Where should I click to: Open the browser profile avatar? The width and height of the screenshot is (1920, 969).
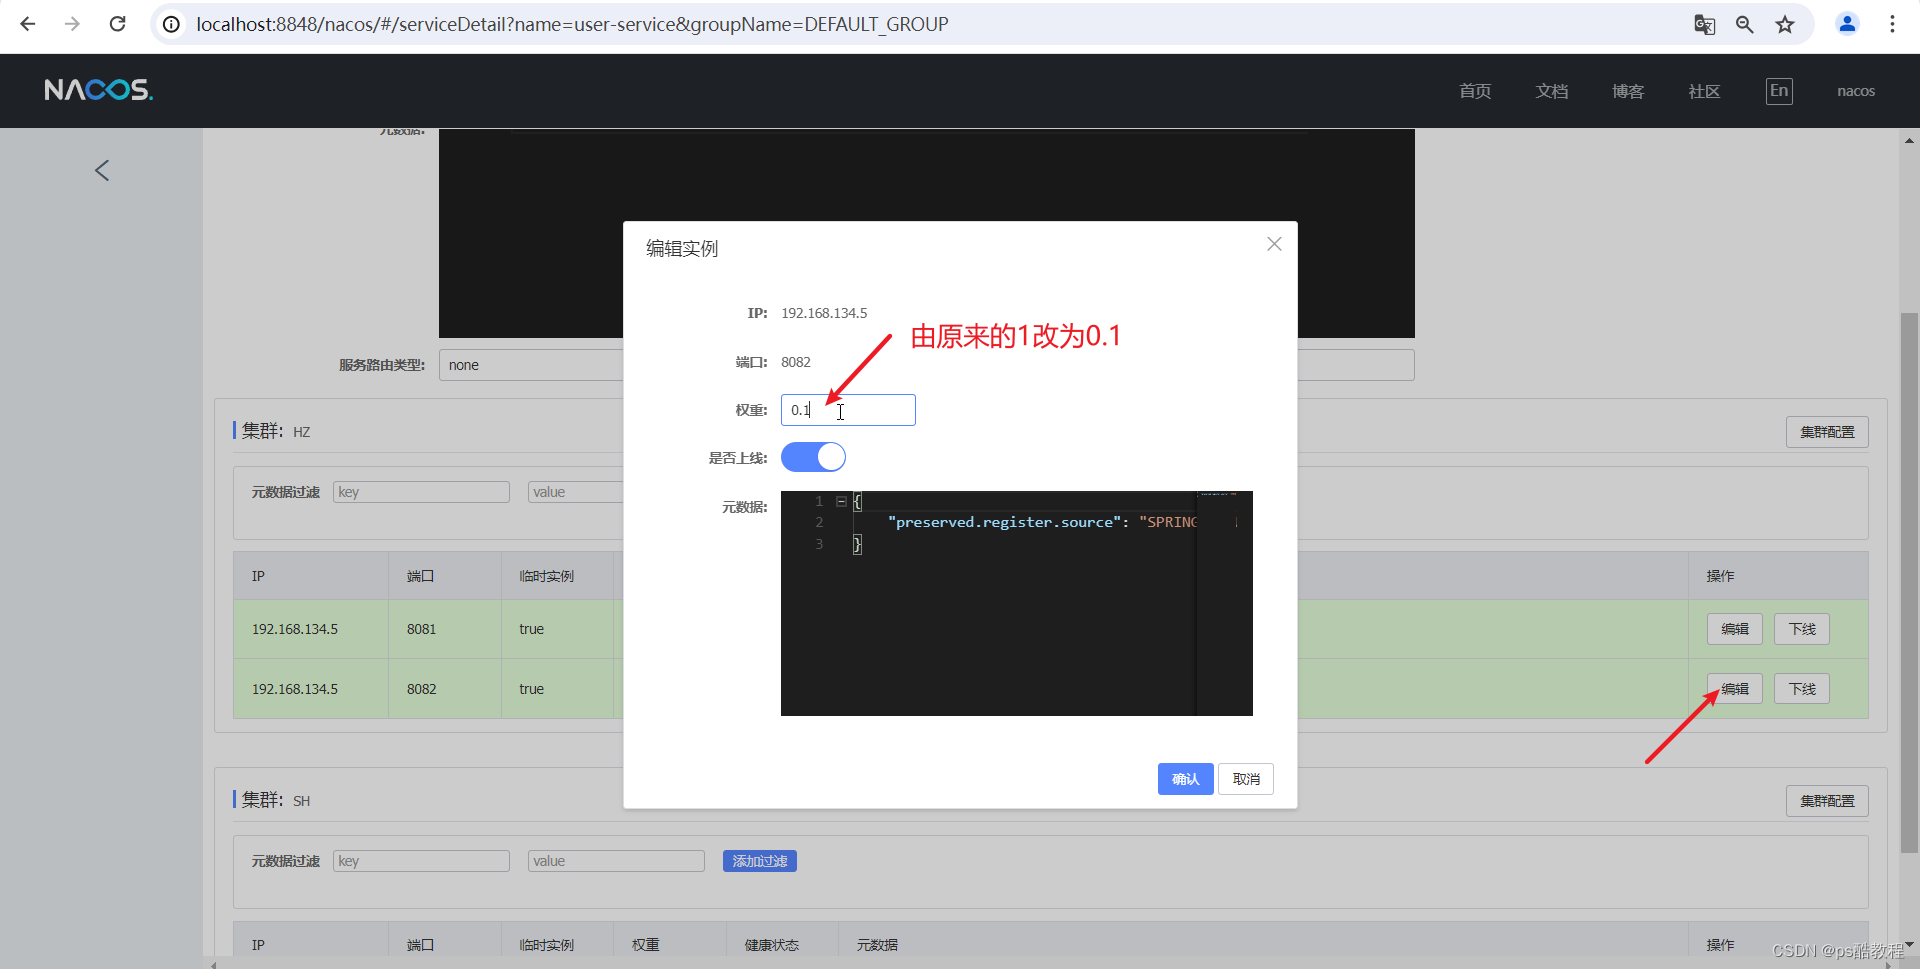(1847, 24)
